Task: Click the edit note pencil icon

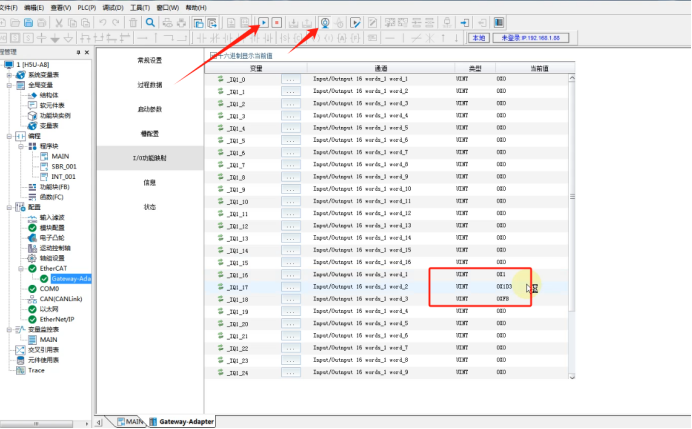Action: (x=372, y=23)
